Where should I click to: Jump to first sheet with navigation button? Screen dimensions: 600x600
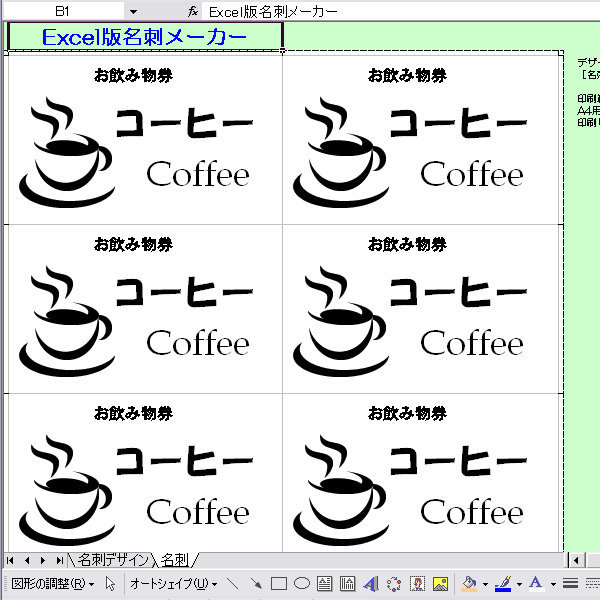point(11,559)
